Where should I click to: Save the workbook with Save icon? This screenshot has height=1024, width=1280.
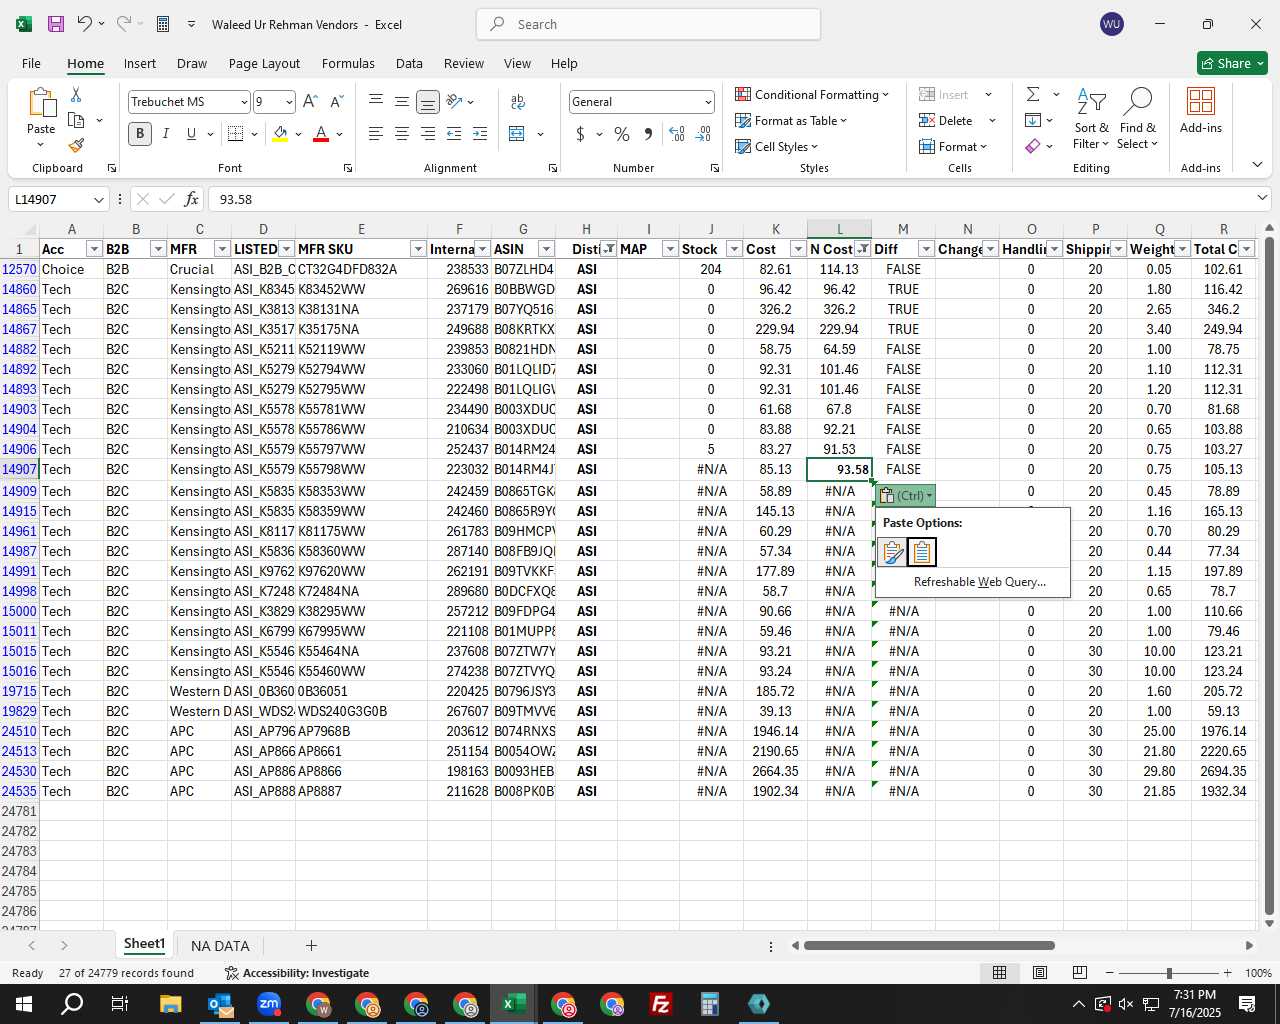(56, 24)
